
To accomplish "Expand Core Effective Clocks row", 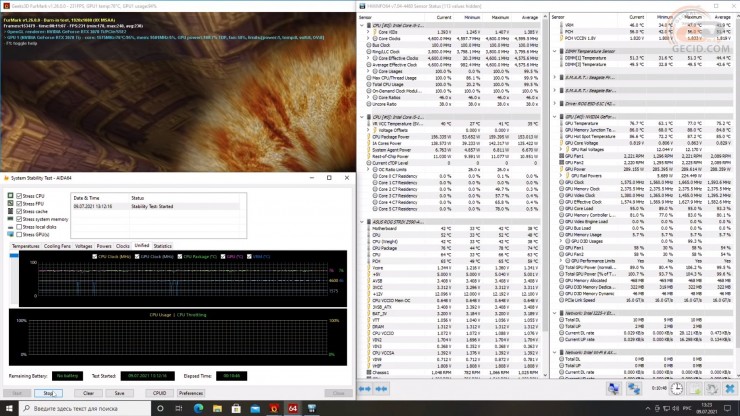I will point(368,58).
